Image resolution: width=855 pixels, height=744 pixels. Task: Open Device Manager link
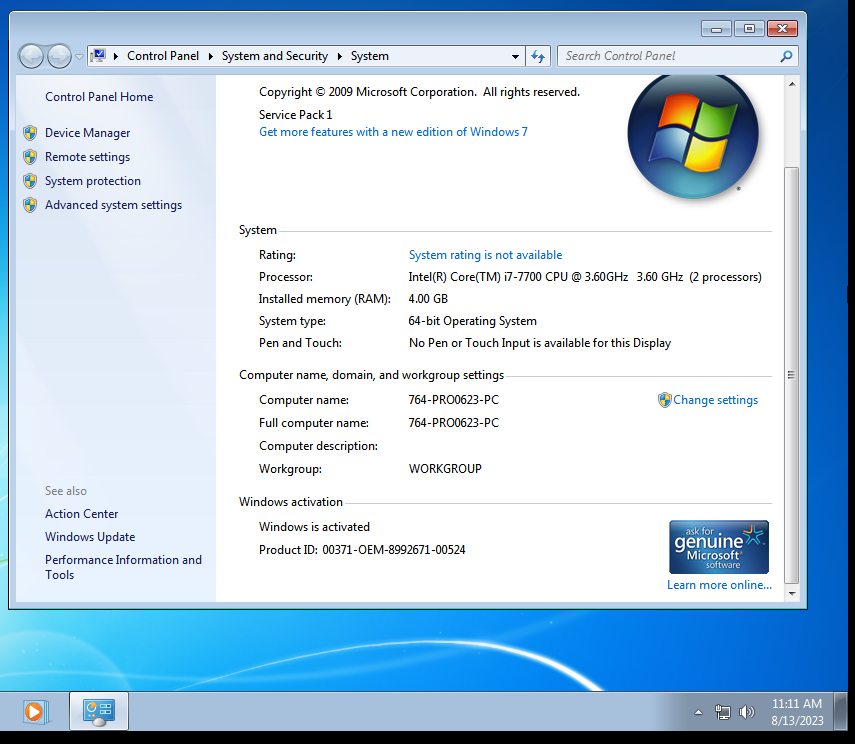[x=88, y=133]
